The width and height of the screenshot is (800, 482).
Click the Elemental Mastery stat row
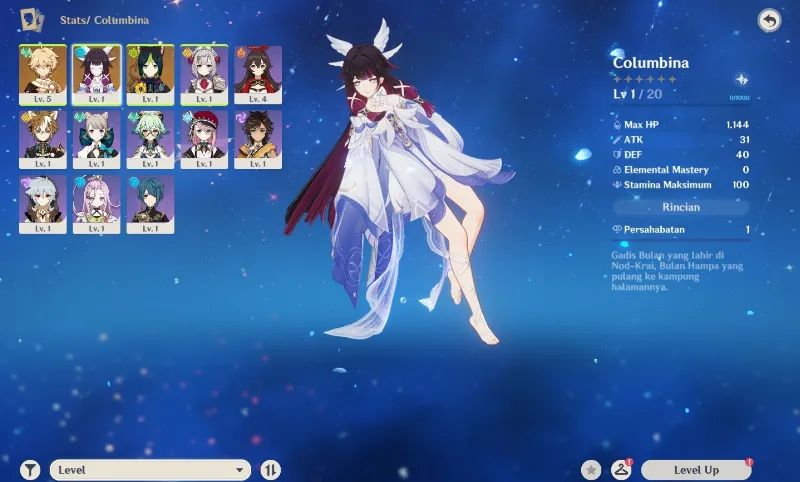point(681,170)
